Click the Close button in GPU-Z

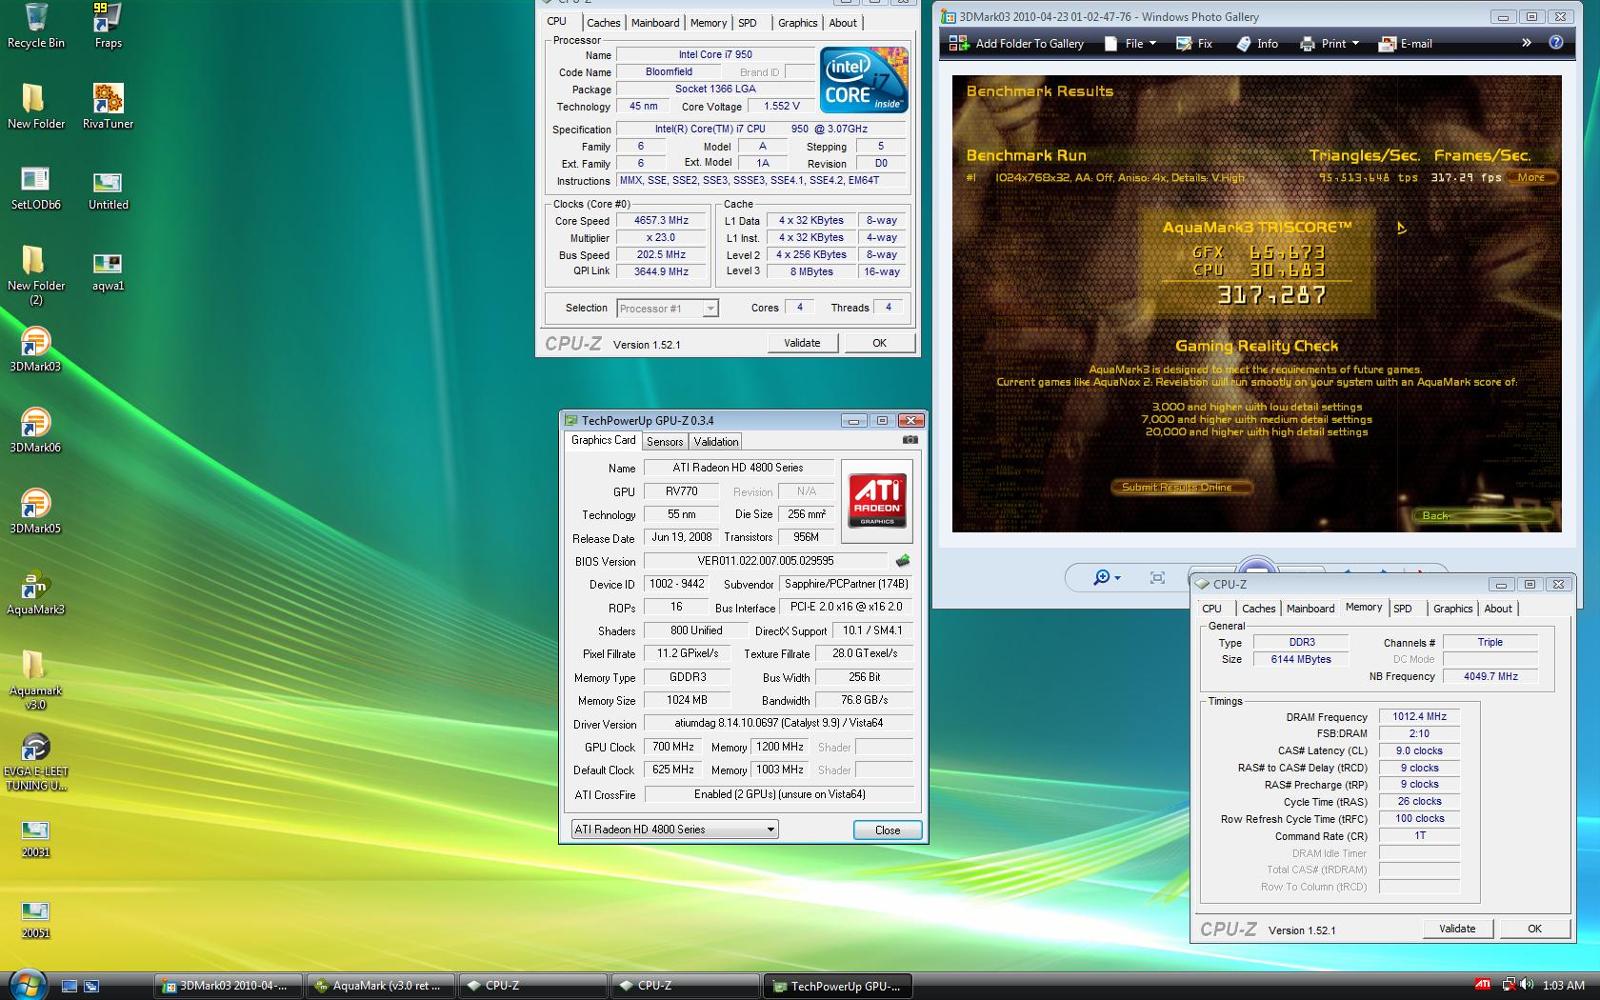point(887,830)
